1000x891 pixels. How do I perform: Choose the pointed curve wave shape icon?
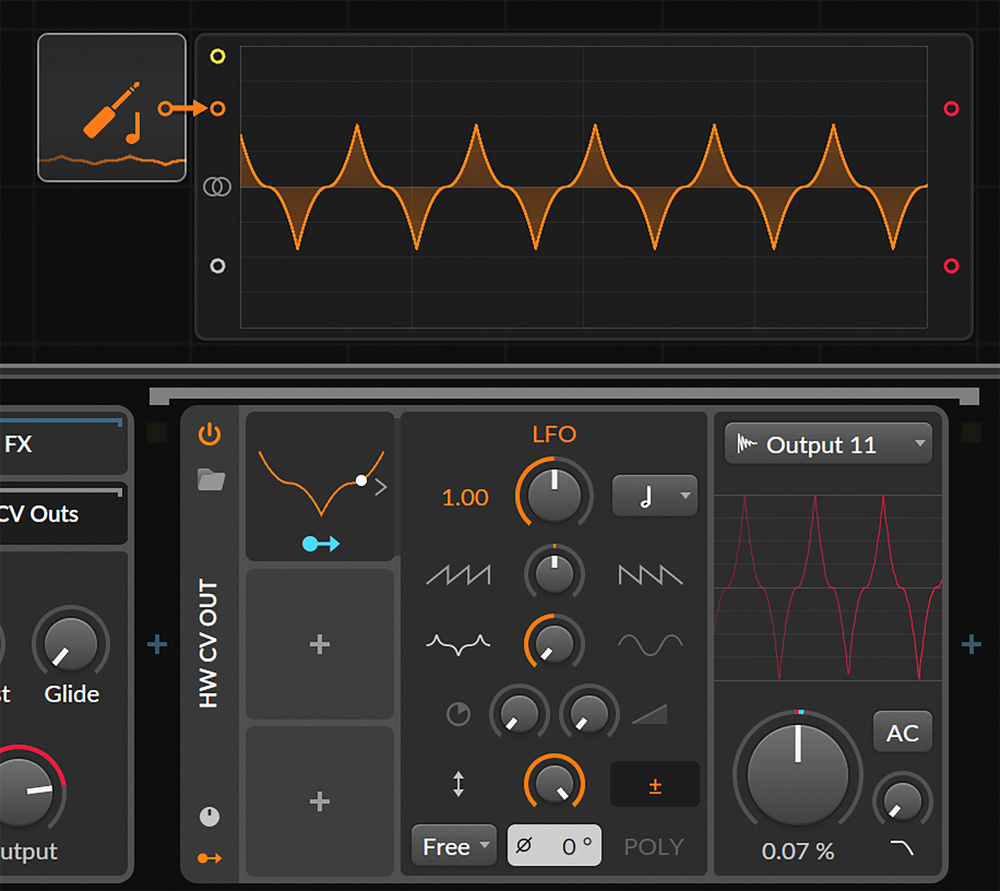coord(458,642)
